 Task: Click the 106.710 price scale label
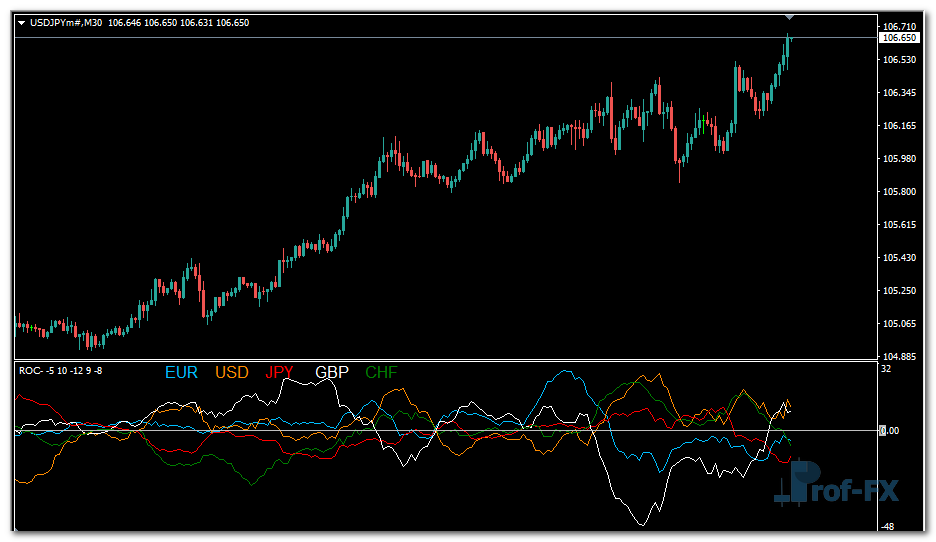900,26
